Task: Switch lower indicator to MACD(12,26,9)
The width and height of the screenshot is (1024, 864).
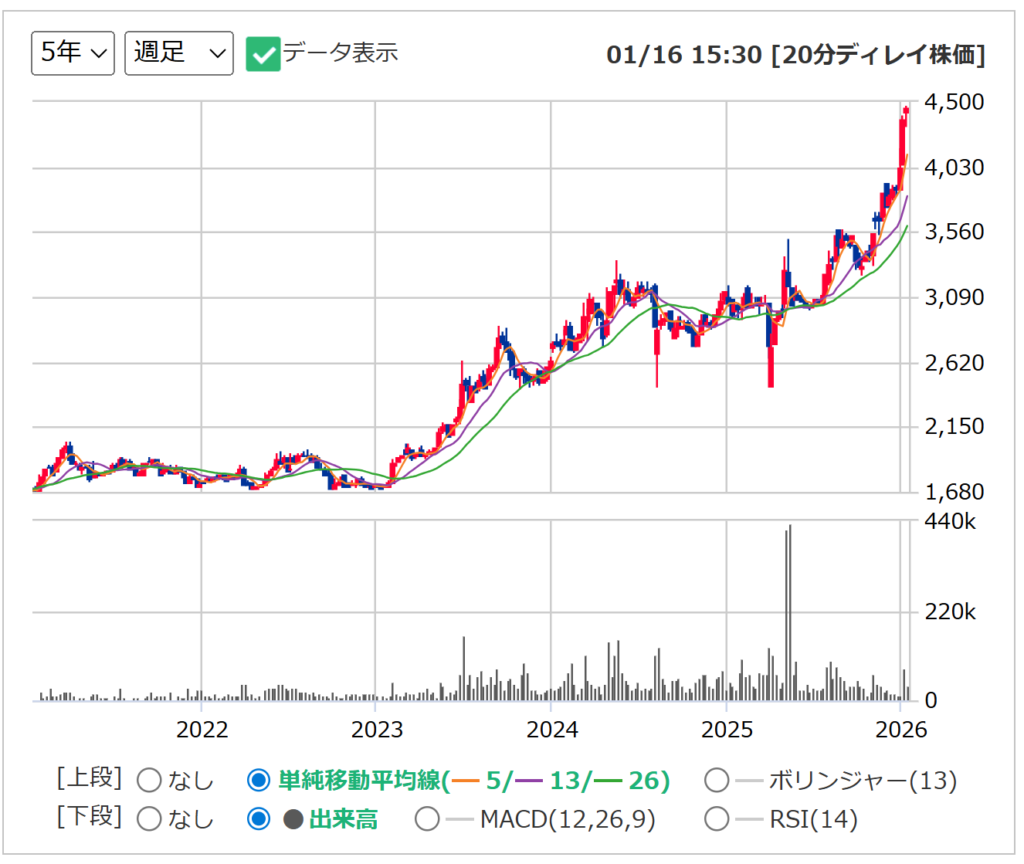Action: point(428,818)
